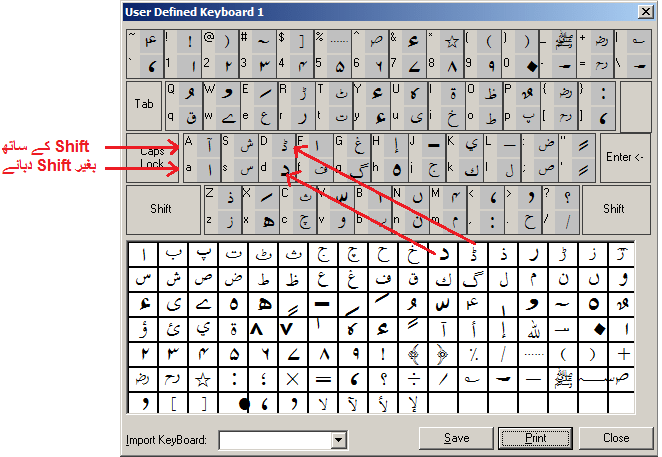
Task: Choose the equals sign in the character grid
Action: click(323, 379)
